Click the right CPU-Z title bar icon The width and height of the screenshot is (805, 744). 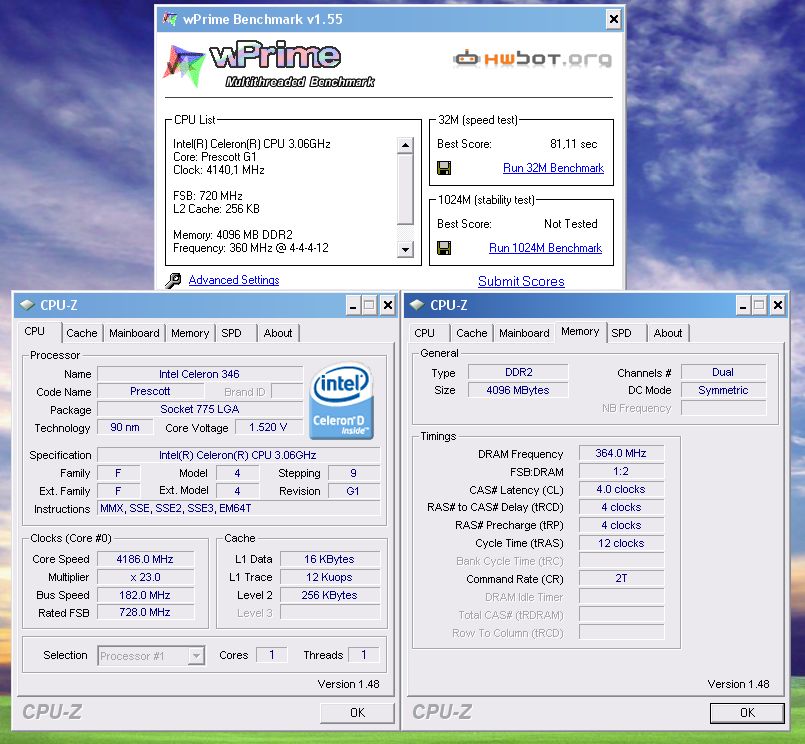417,305
